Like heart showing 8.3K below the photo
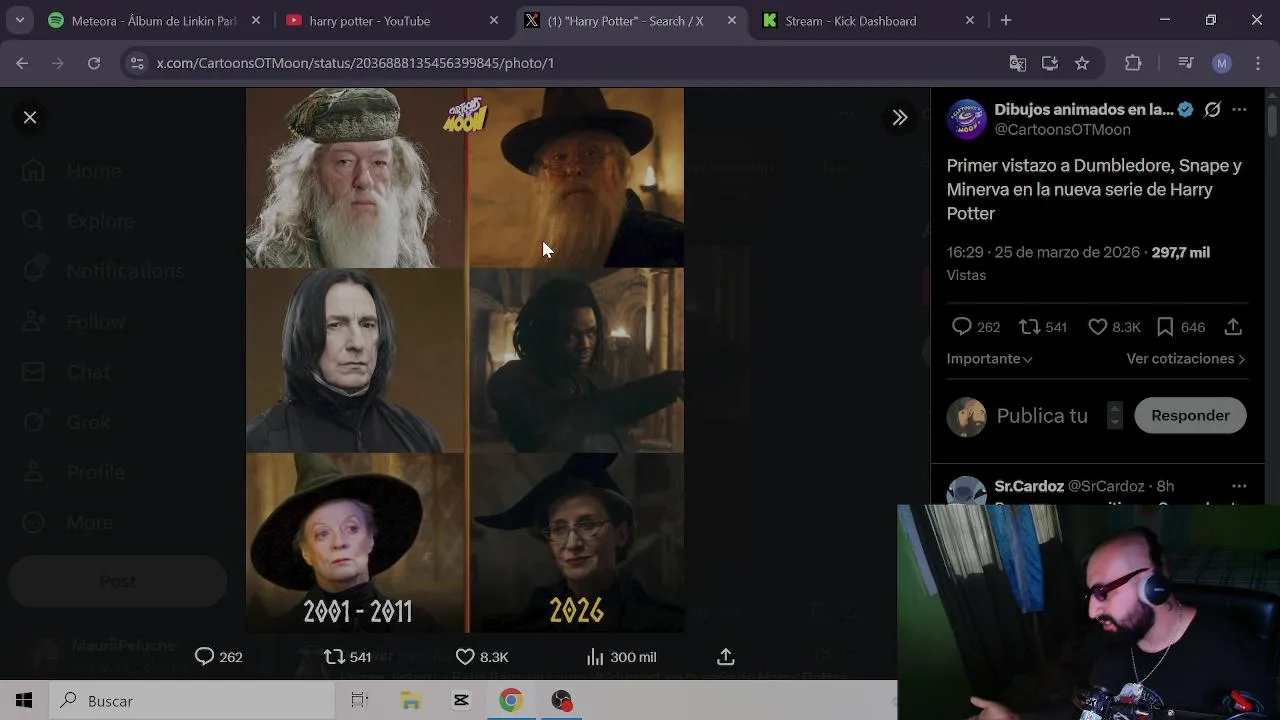The height and width of the screenshot is (720, 1280). pos(465,656)
